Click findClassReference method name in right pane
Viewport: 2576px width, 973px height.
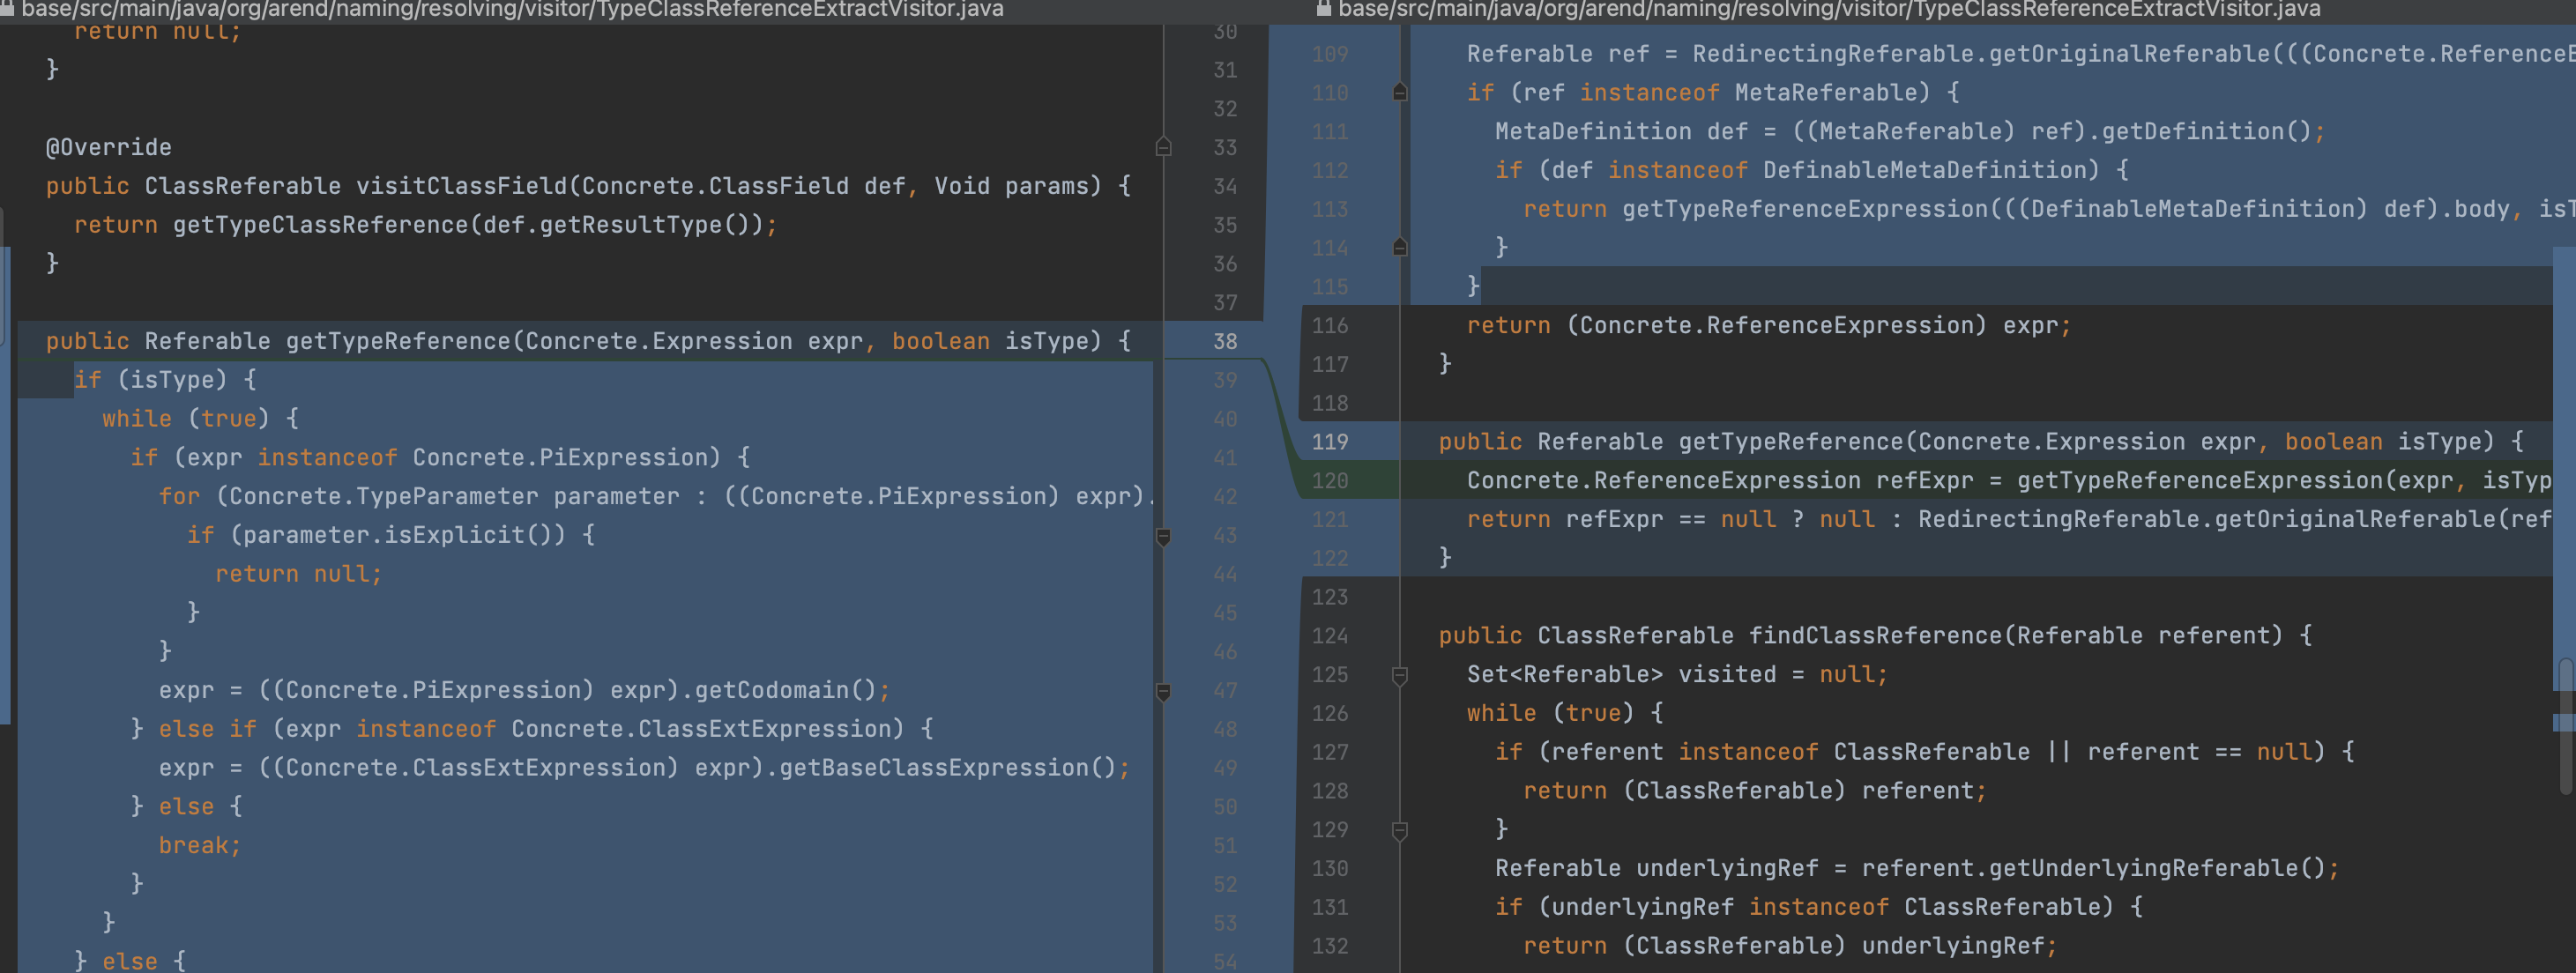point(1875,636)
